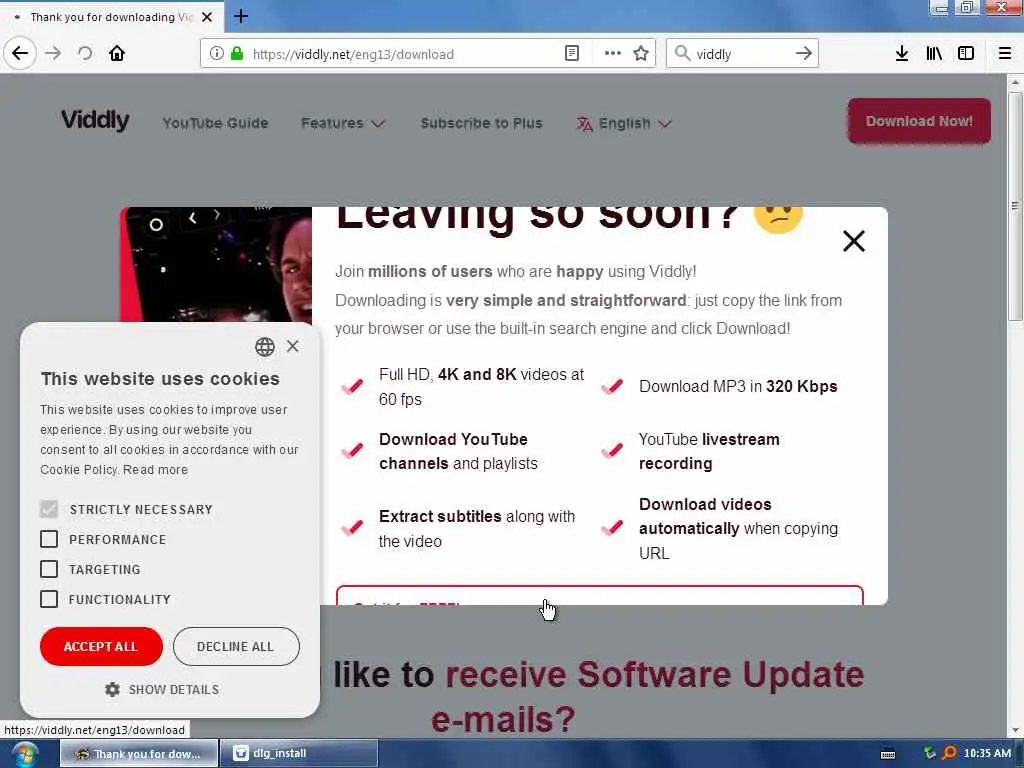Toggle the sidebar icon in toolbar
Screen dimensions: 1024x768
pyautogui.click(x=966, y=54)
